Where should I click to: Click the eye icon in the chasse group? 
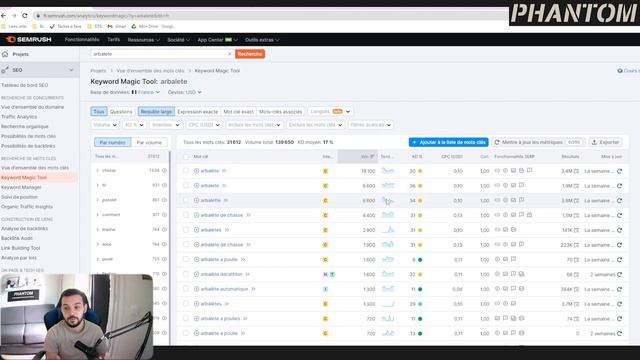[164, 170]
